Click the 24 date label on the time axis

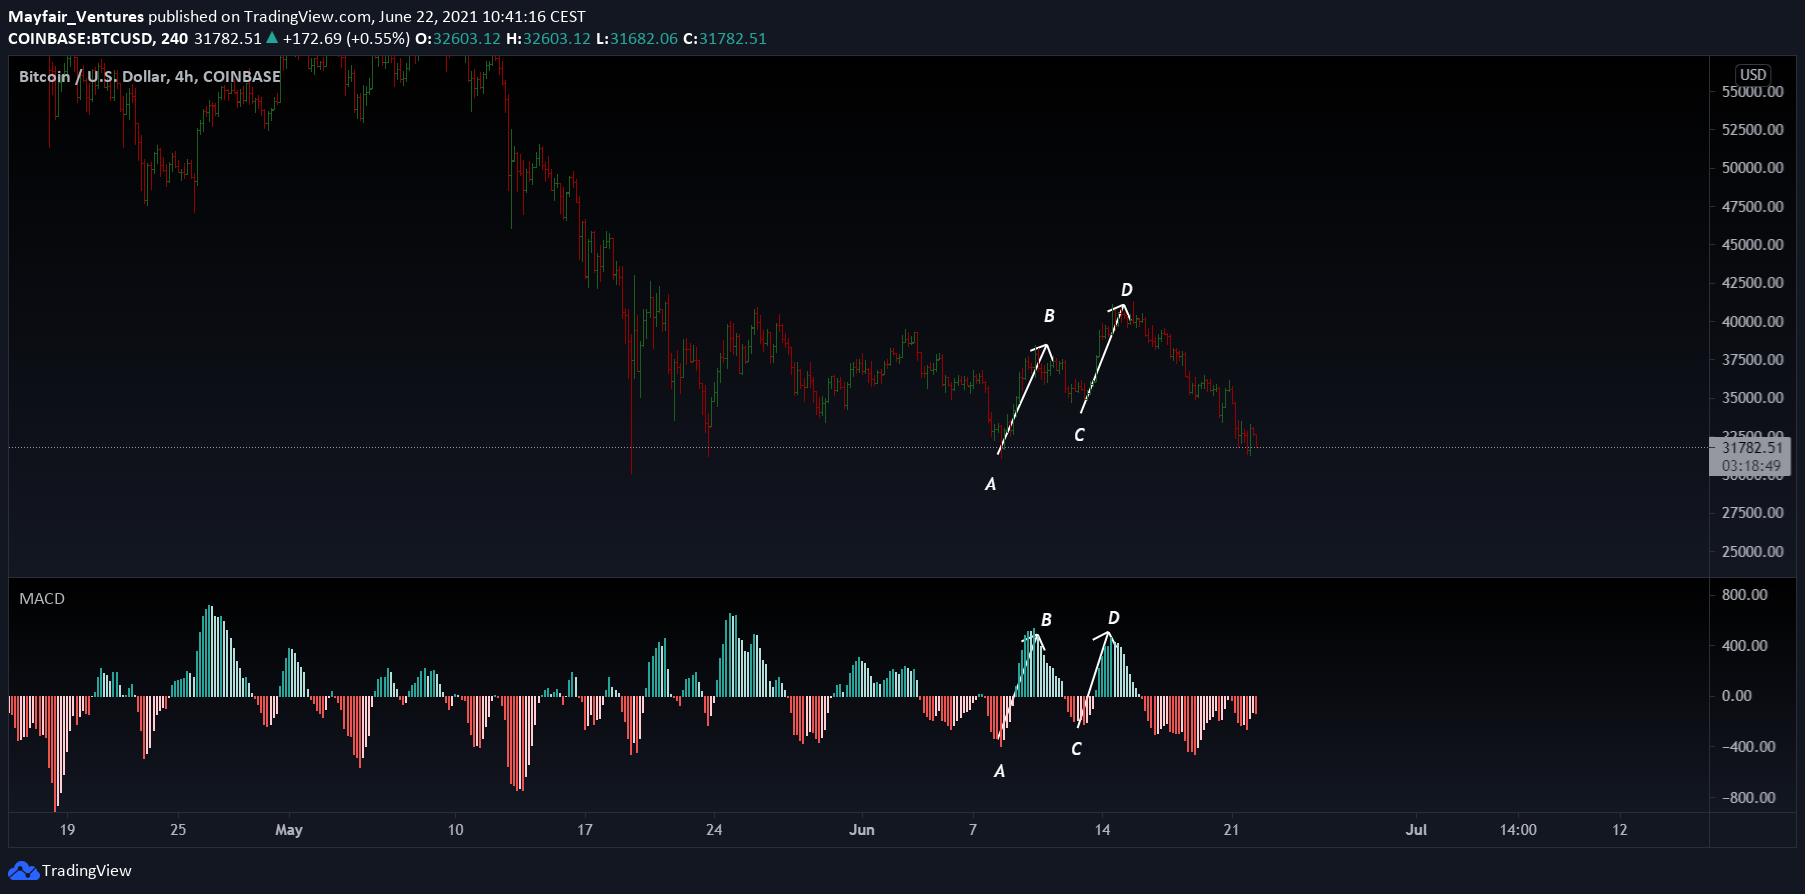714,830
